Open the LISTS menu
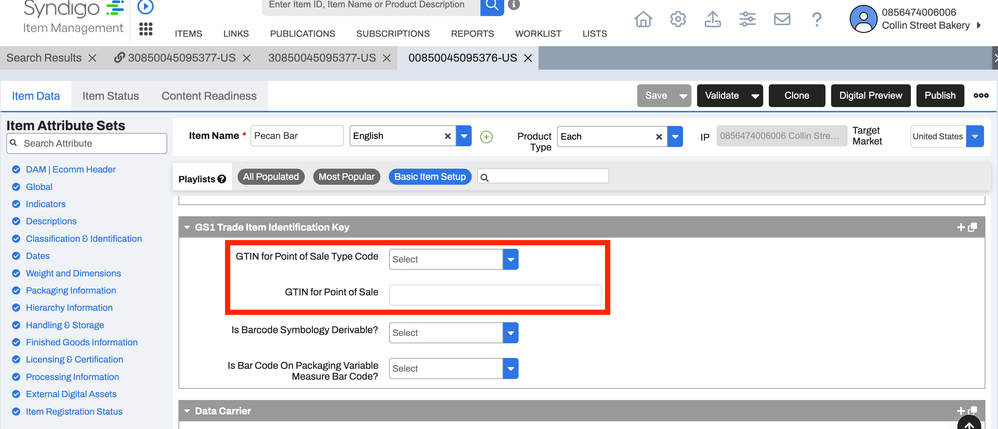998x429 pixels. [x=594, y=34]
